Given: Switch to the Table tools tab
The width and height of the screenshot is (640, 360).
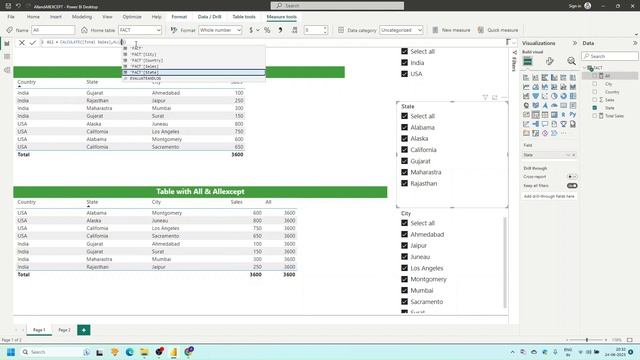Looking at the screenshot, I should click(x=244, y=17).
